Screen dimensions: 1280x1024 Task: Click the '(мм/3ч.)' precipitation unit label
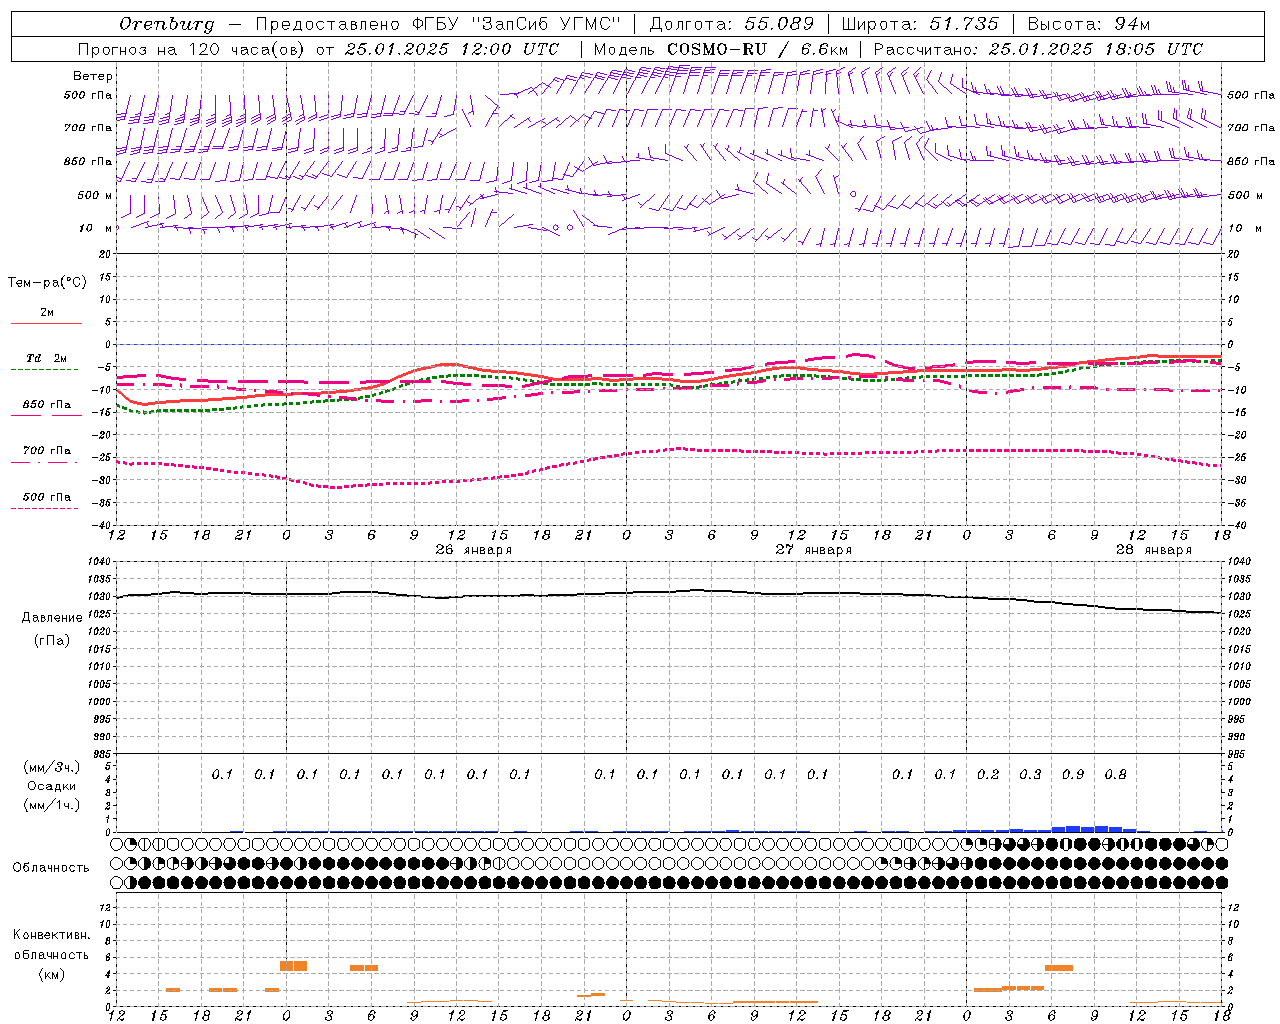[52, 767]
